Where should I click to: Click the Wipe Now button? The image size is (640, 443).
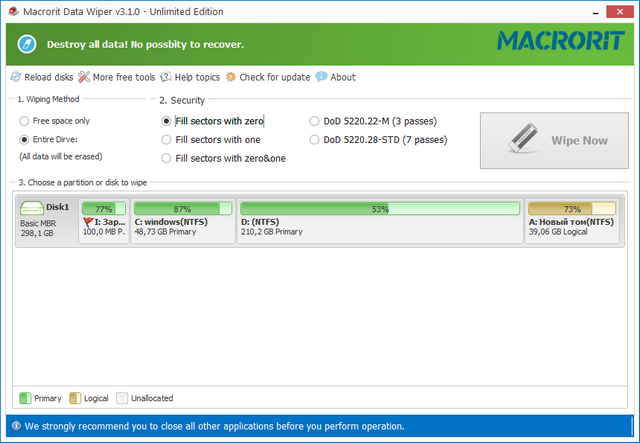(x=554, y=140)
